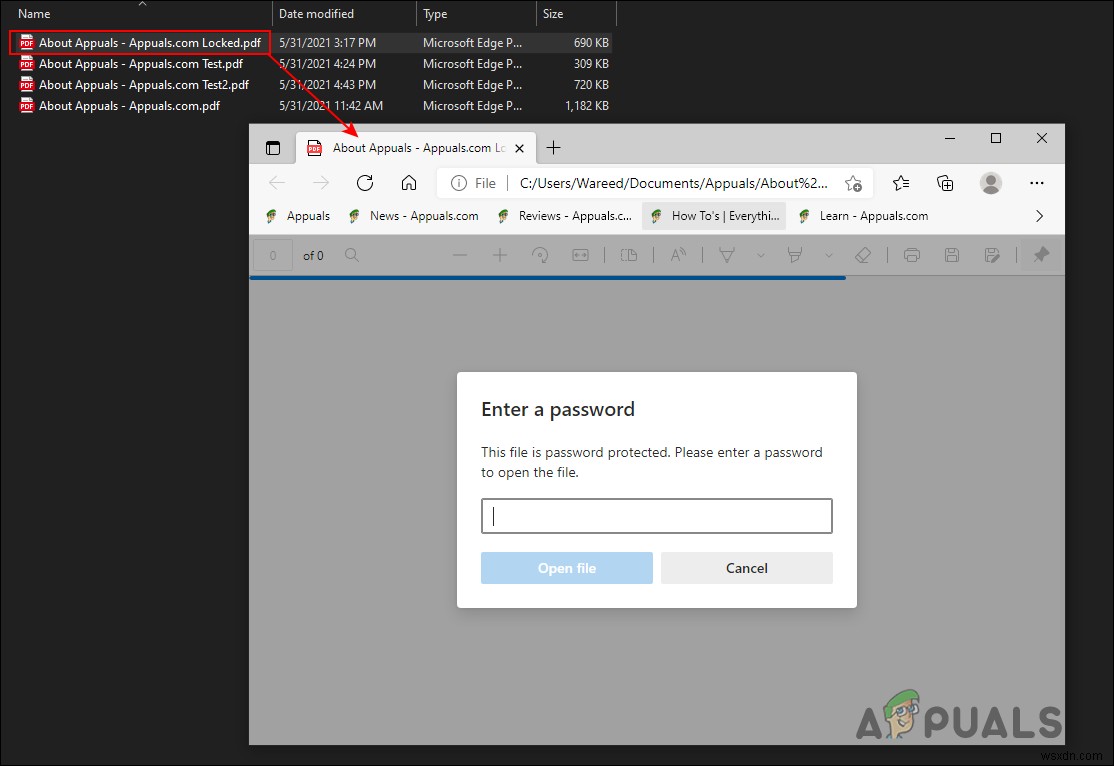The height and width of the screenshot is (766, 1114).
Task: Pin the PDF toolbar
Action: 1041,255
